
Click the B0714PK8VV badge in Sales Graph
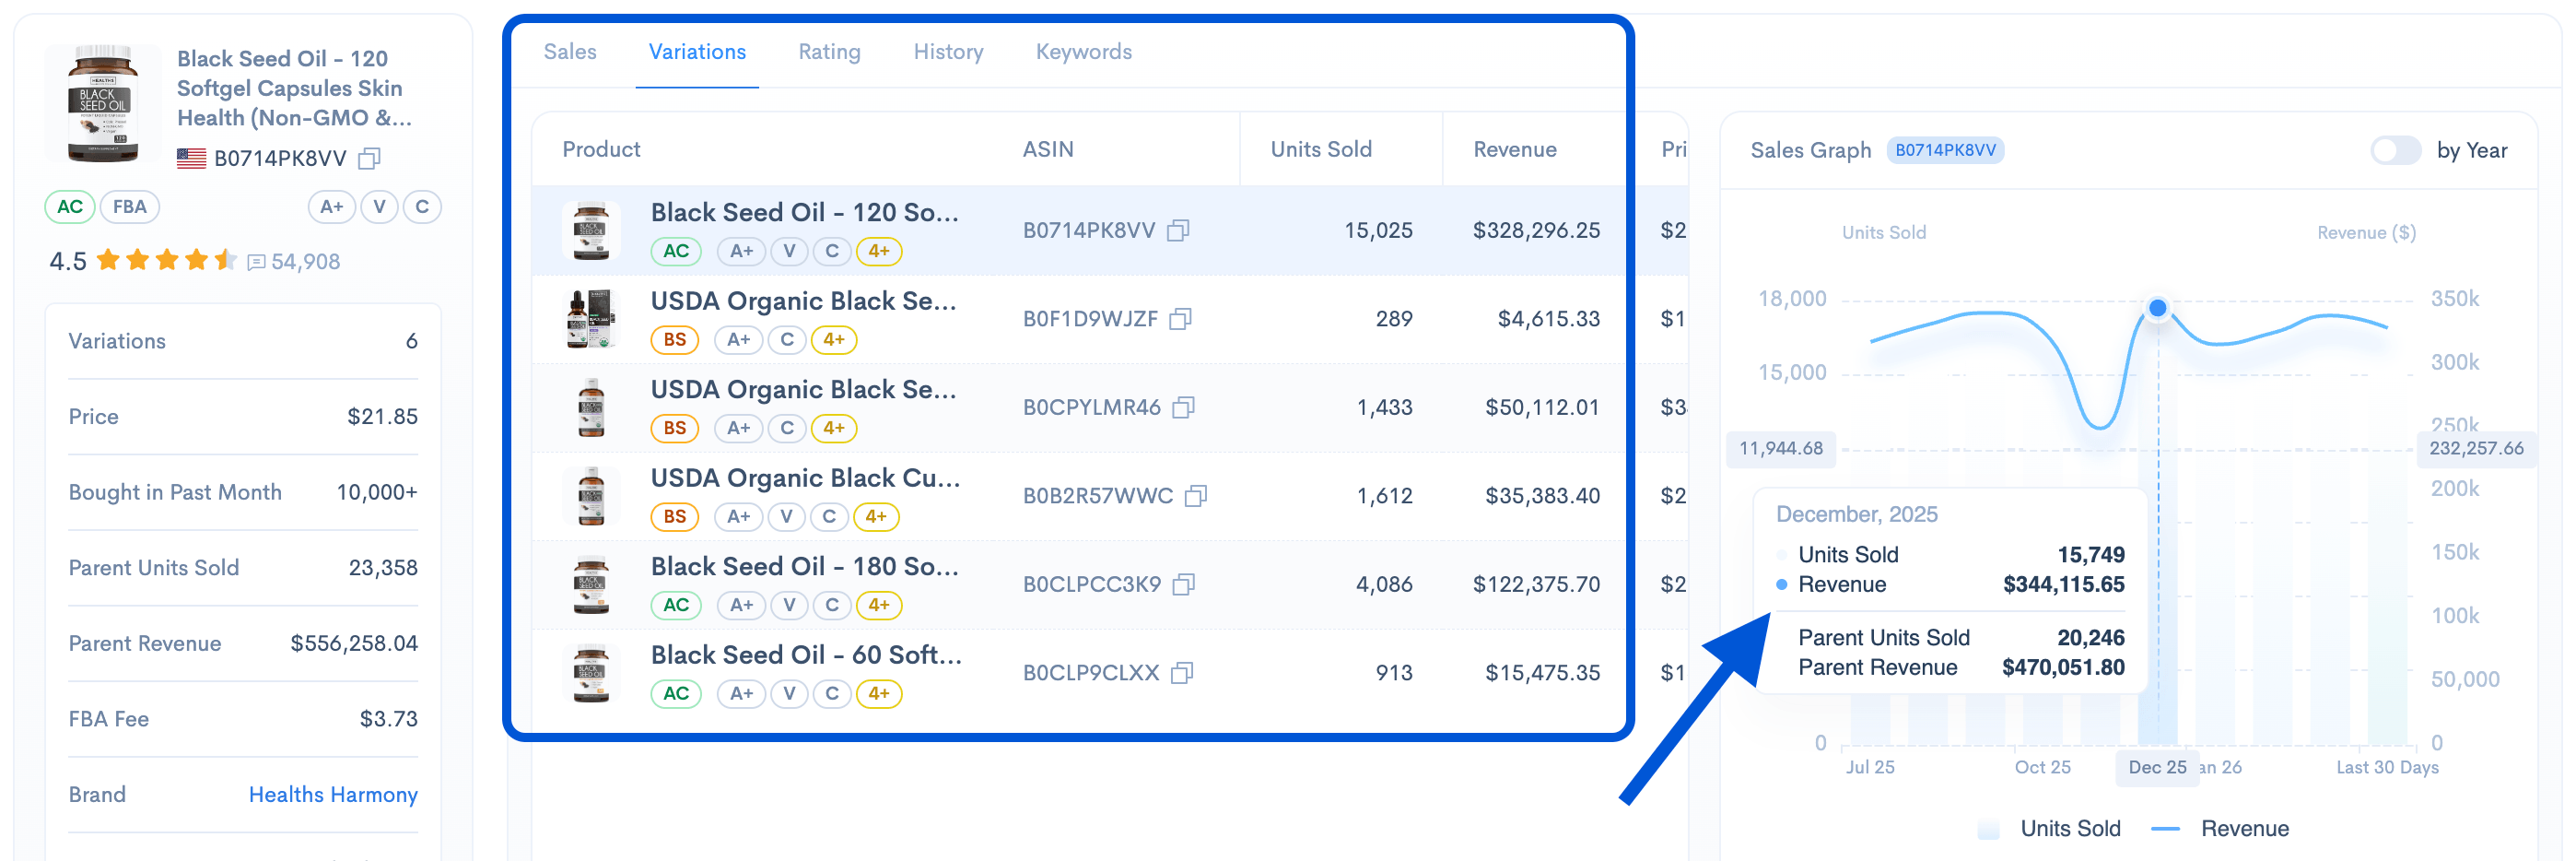pyautogui.click(x=1944, y=150)
